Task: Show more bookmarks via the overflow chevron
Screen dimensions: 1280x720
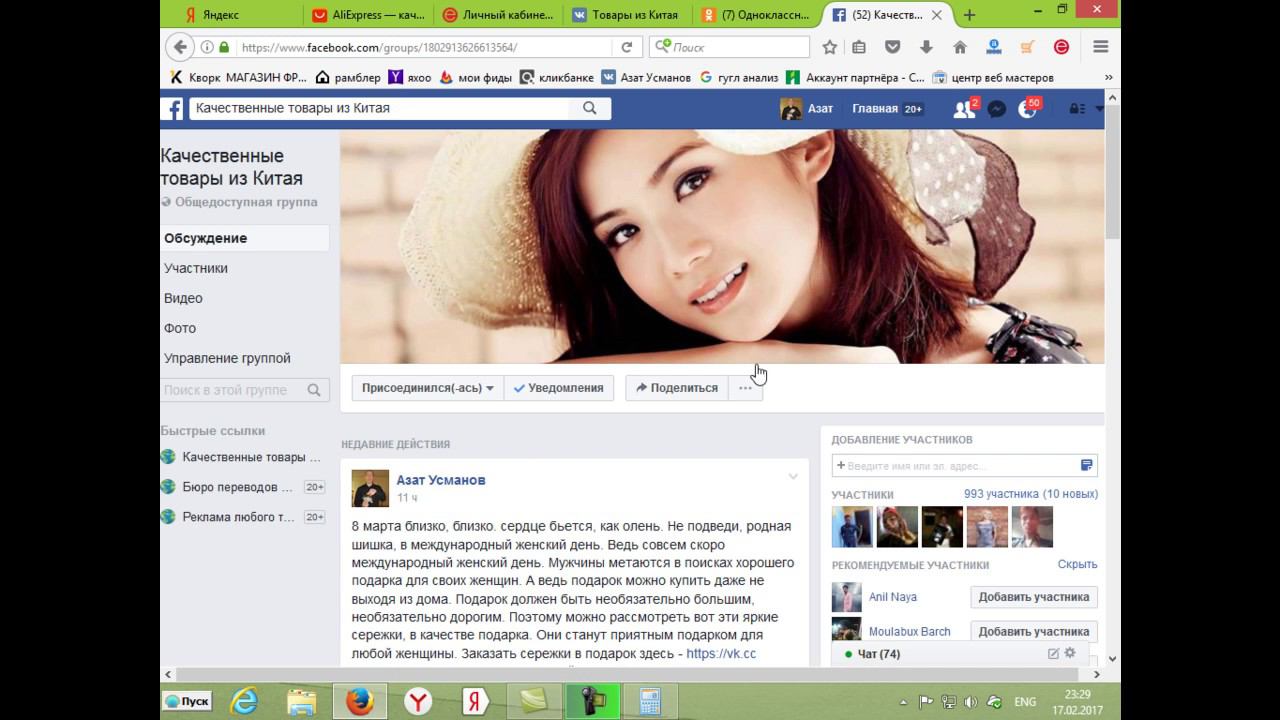Action: click(1109, 77)
